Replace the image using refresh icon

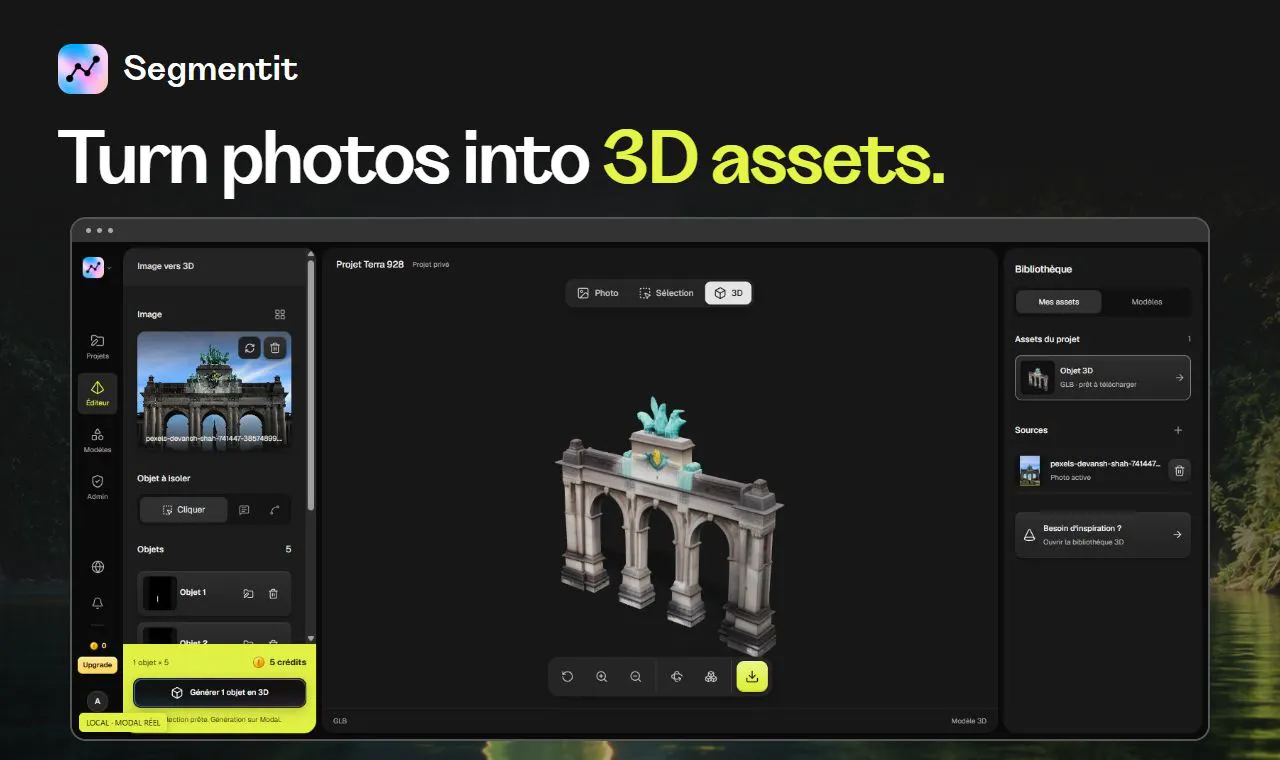pos(250,348)
